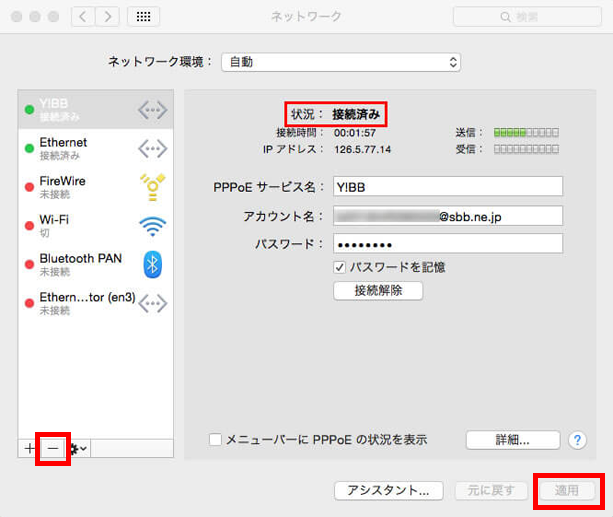The image size is (613, 517).
Task: Select the Wi-Fi service in the list
Action: point(96,226)
